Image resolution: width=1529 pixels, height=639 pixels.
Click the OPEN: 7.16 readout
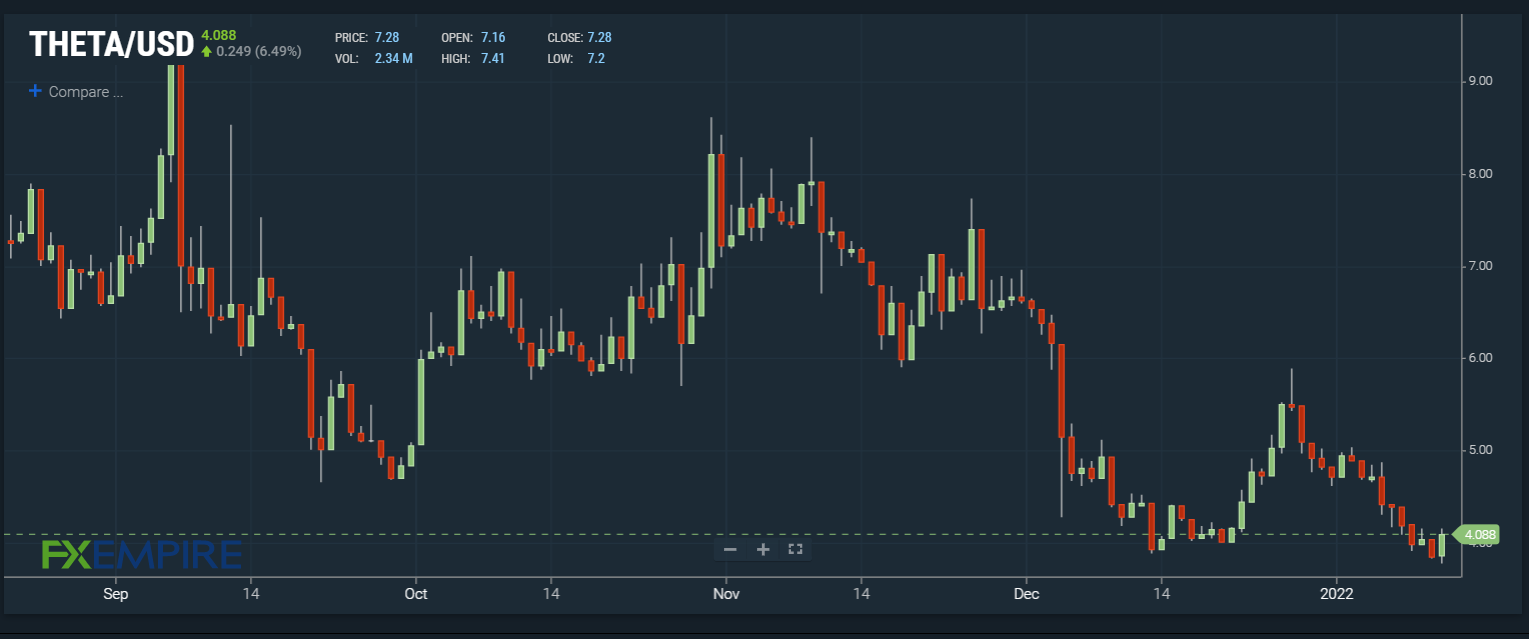[474, 37]
